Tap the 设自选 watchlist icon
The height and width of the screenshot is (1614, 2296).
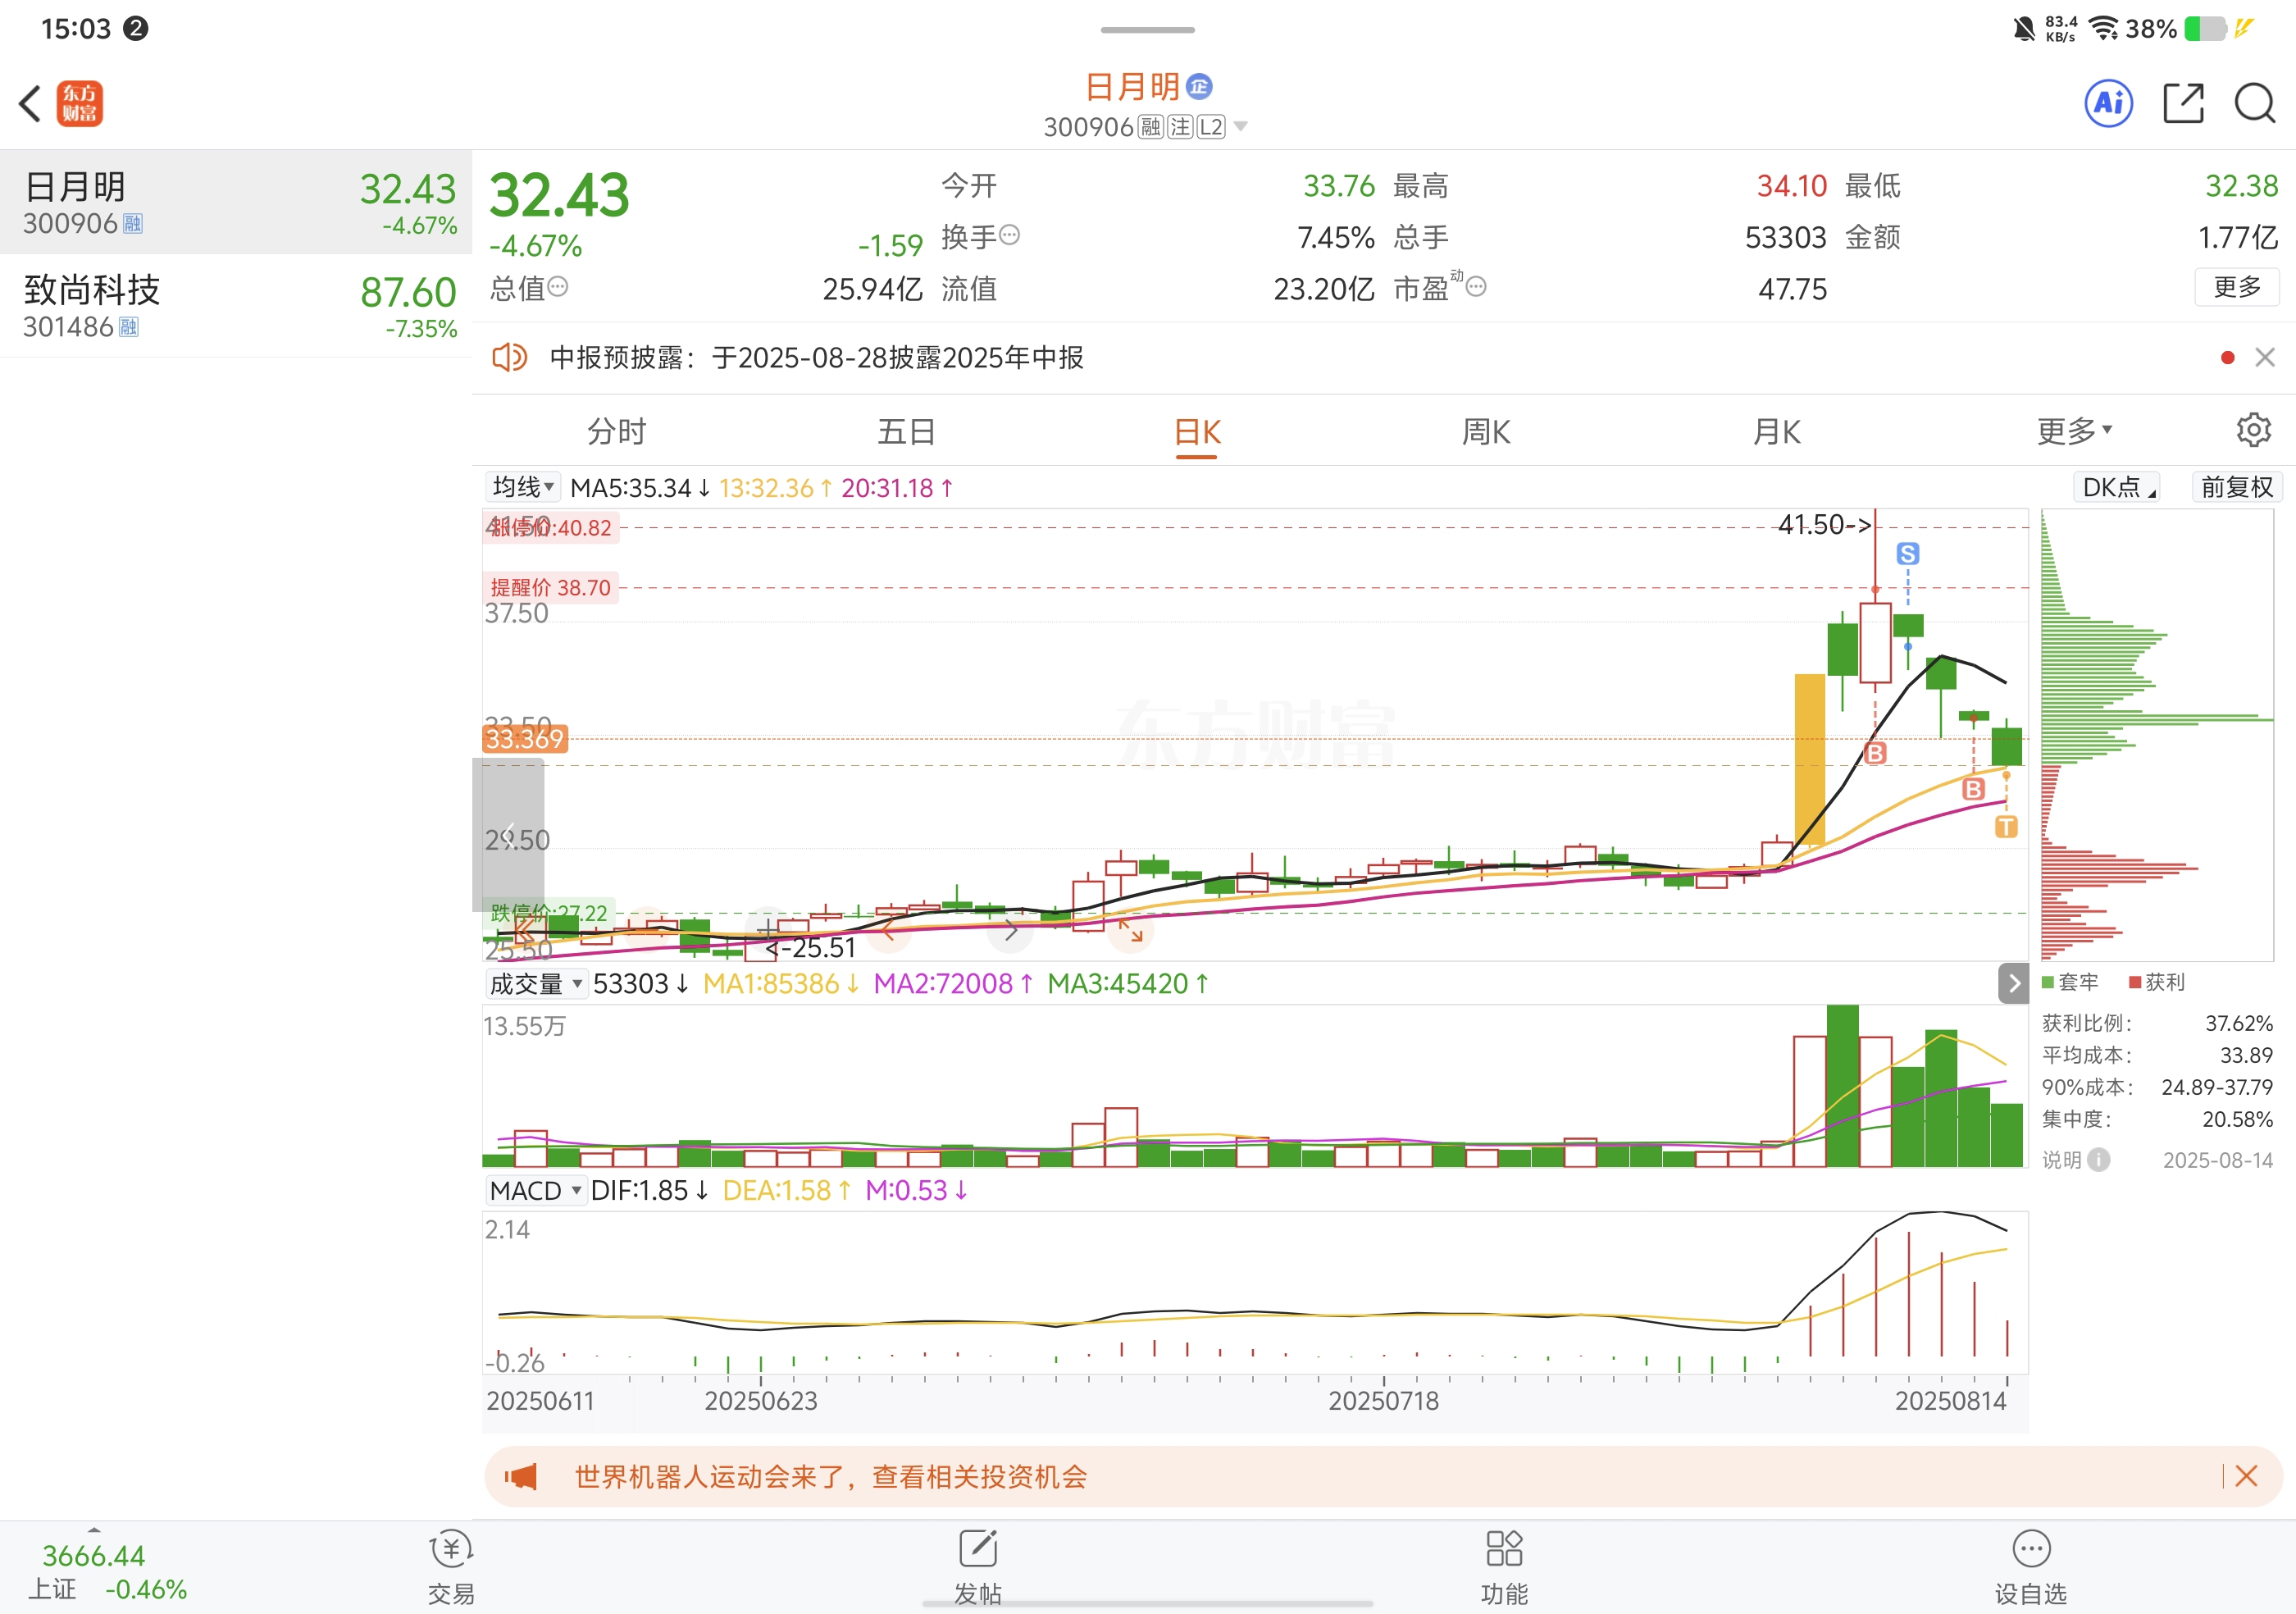click(2031, 1549)
